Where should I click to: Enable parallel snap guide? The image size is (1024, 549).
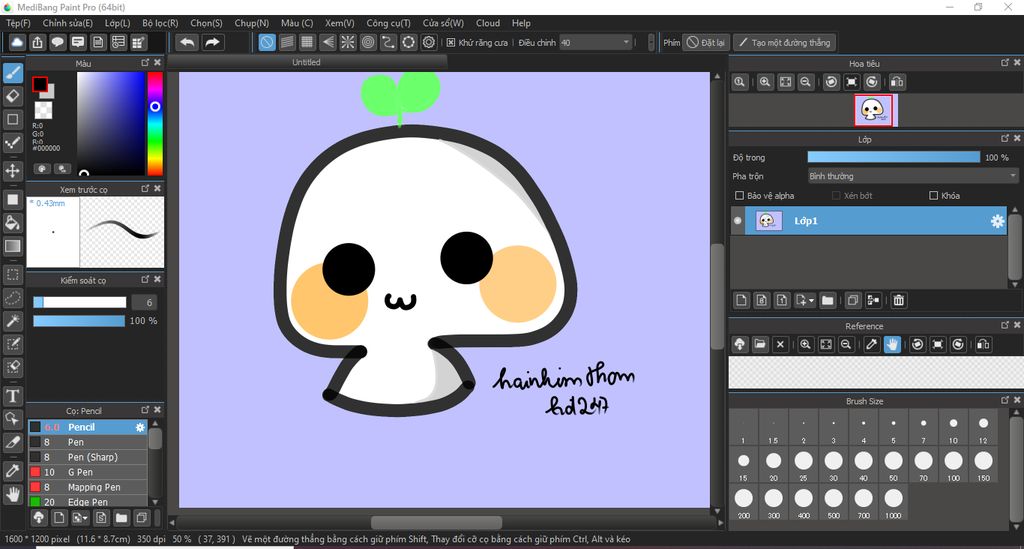287,42
